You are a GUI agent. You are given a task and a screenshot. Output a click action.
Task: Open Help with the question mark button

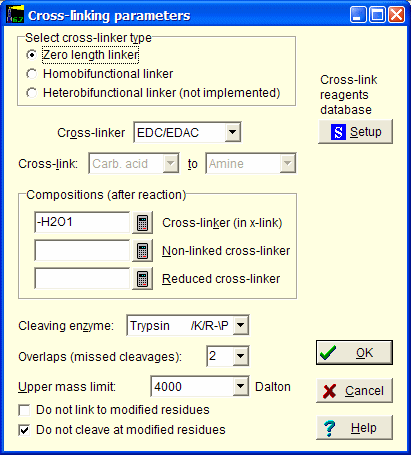(354, 427)
